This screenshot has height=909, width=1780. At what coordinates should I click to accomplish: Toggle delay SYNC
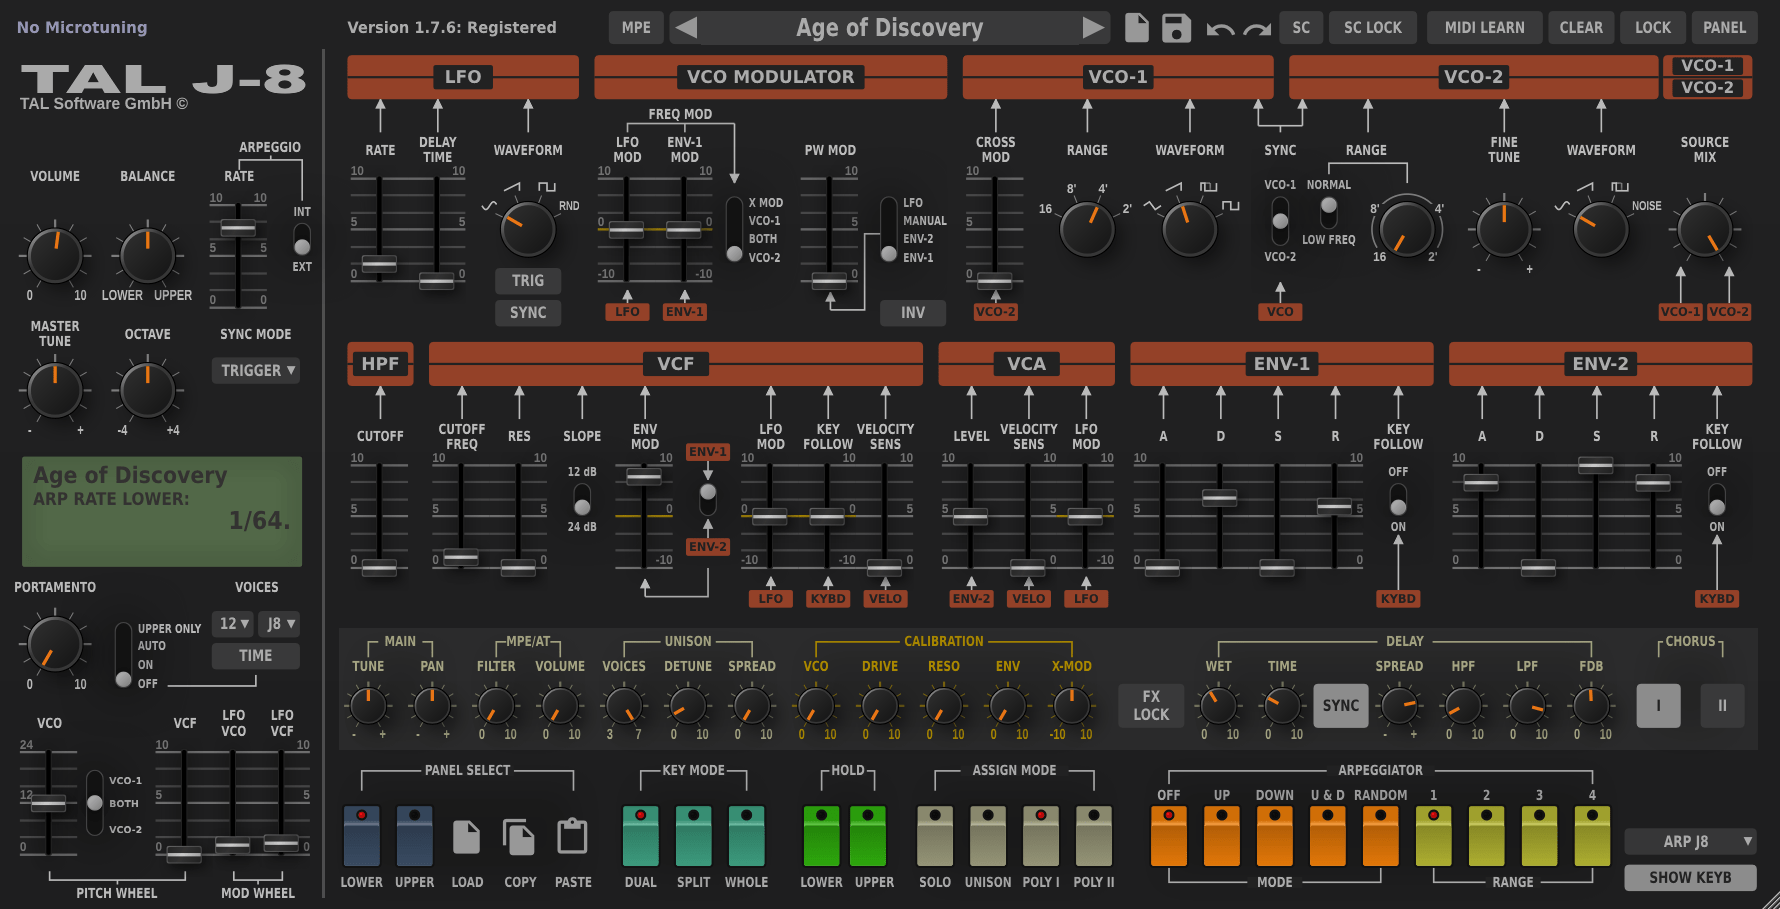(1340, 705)
